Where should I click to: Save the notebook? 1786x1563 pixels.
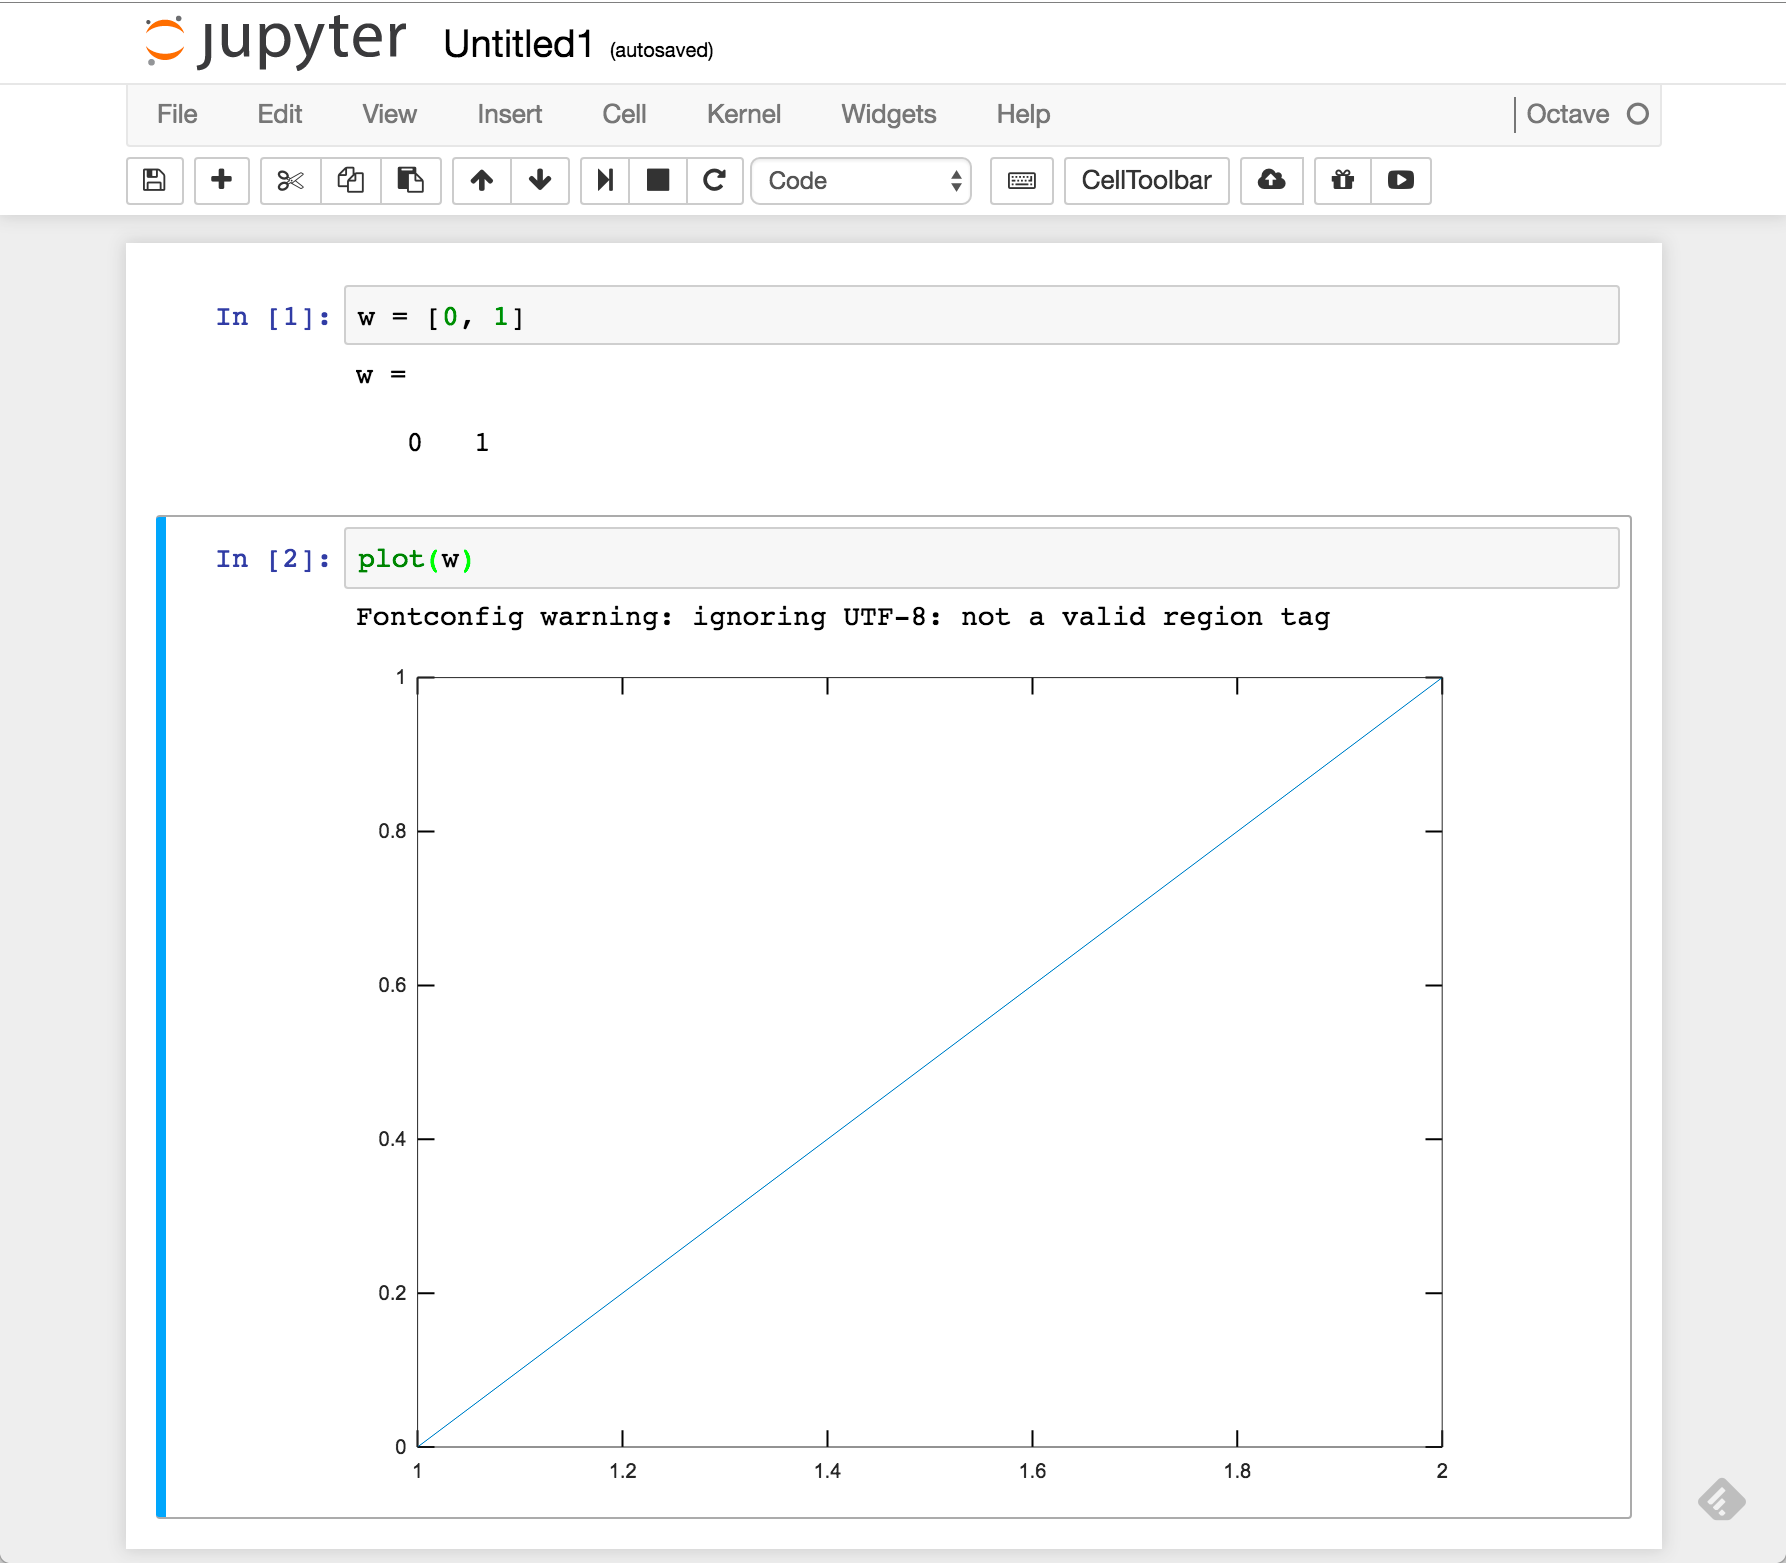point(154,181)
